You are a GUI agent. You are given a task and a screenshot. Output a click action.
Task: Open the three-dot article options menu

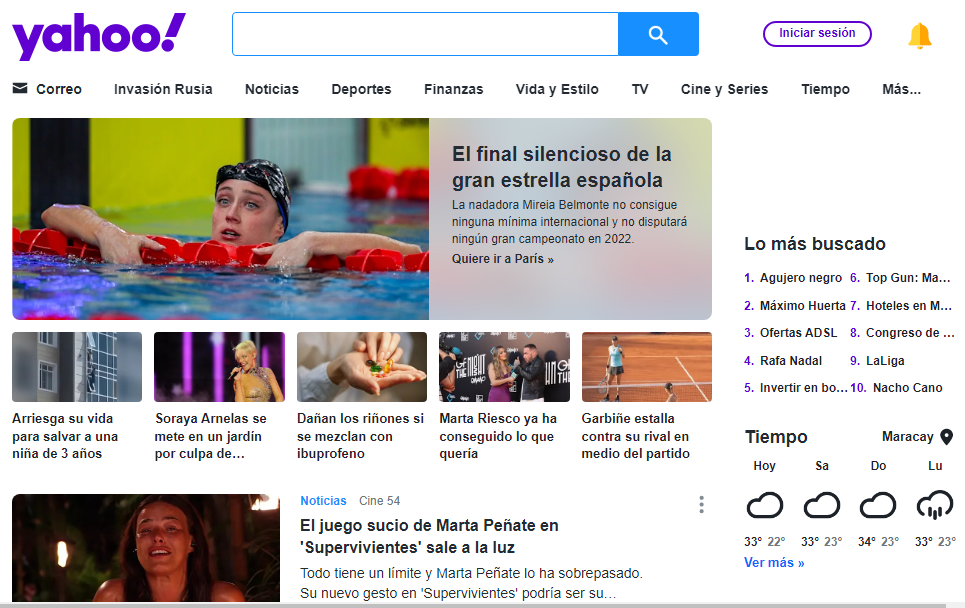pyautogui.click(x=701, y=505)
